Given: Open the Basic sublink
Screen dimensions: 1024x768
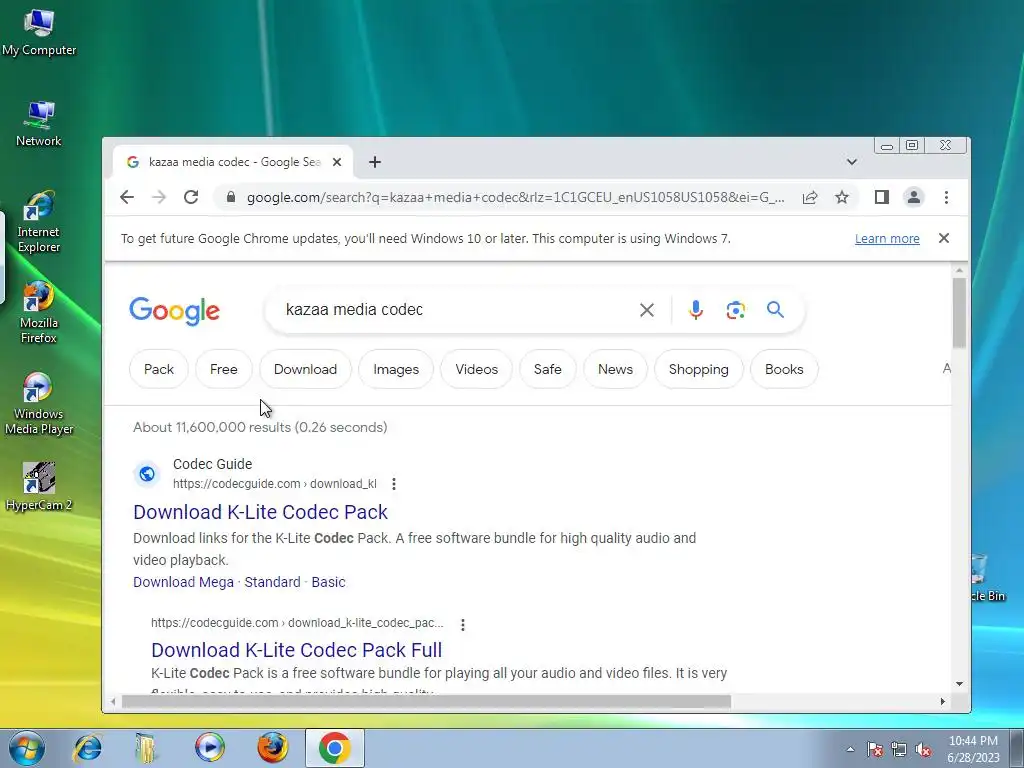Looking at the screenshot, I should click(x=328, y=582).
